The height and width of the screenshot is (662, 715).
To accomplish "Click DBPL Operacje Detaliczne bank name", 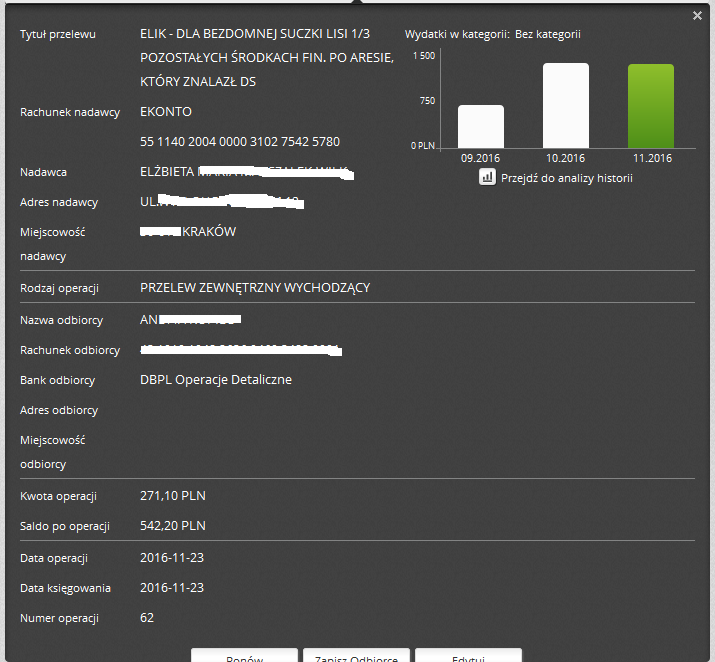I will (x=216, y=380).
